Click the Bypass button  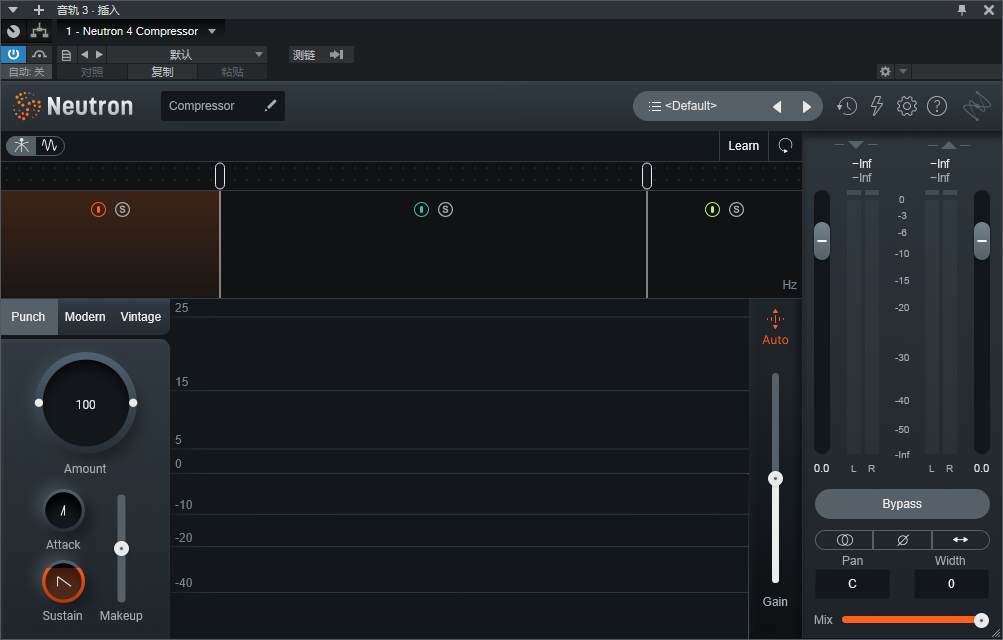tap(902, 504)
